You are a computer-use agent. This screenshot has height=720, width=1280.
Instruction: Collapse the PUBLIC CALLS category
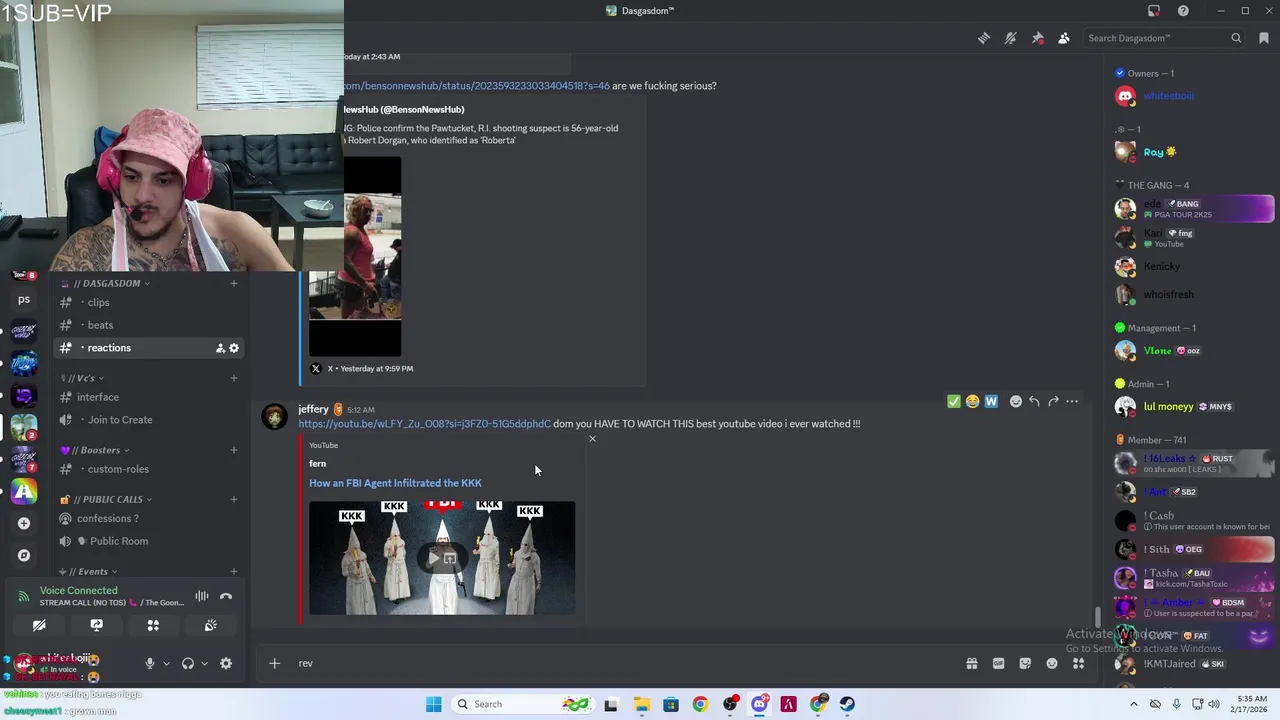coord(106,499)
